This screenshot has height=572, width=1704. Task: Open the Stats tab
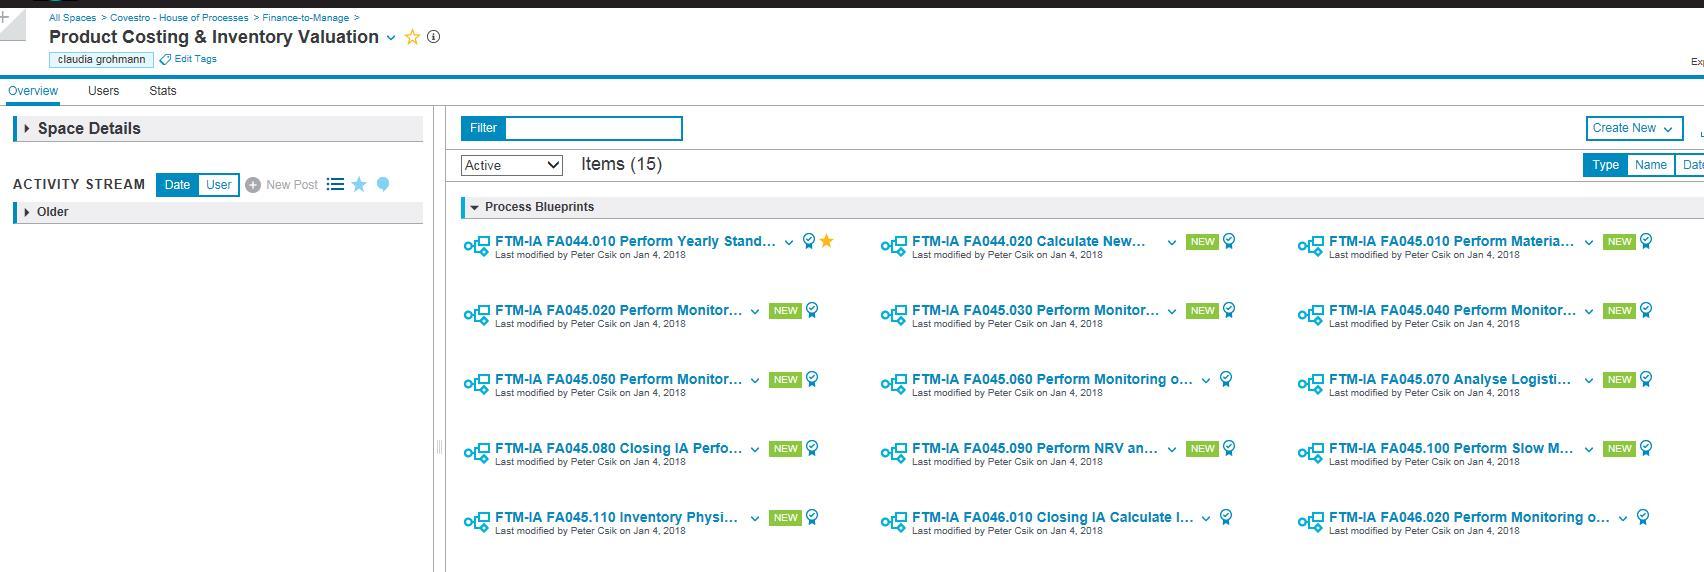click(x=162, y=91)
